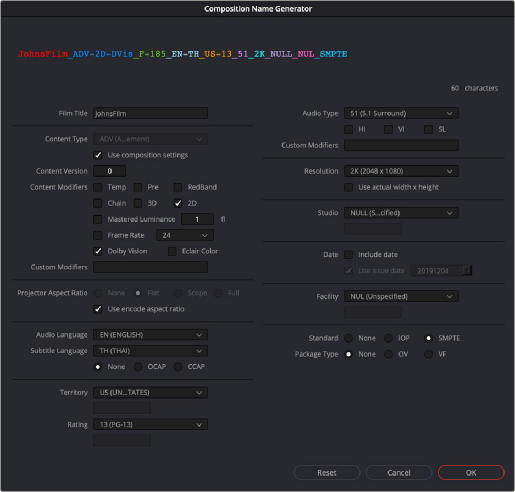Open the Facility dropdown
Viewport: 515px width, 492px height.
tap(401, 296)
